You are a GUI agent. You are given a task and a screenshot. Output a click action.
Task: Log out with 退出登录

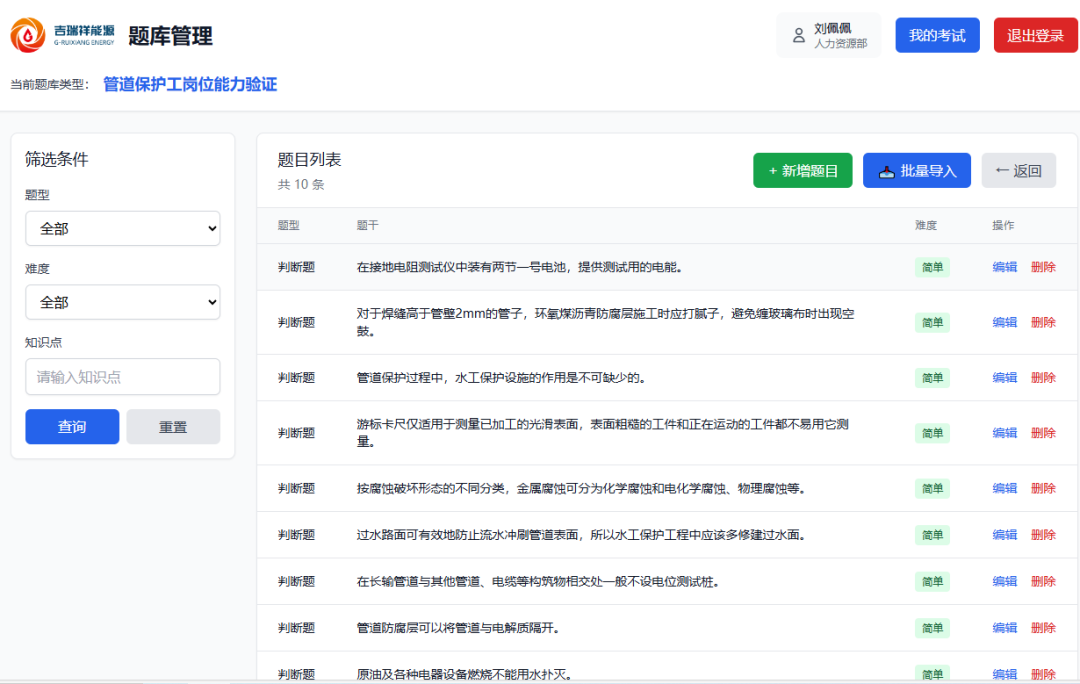(1035, 35)
